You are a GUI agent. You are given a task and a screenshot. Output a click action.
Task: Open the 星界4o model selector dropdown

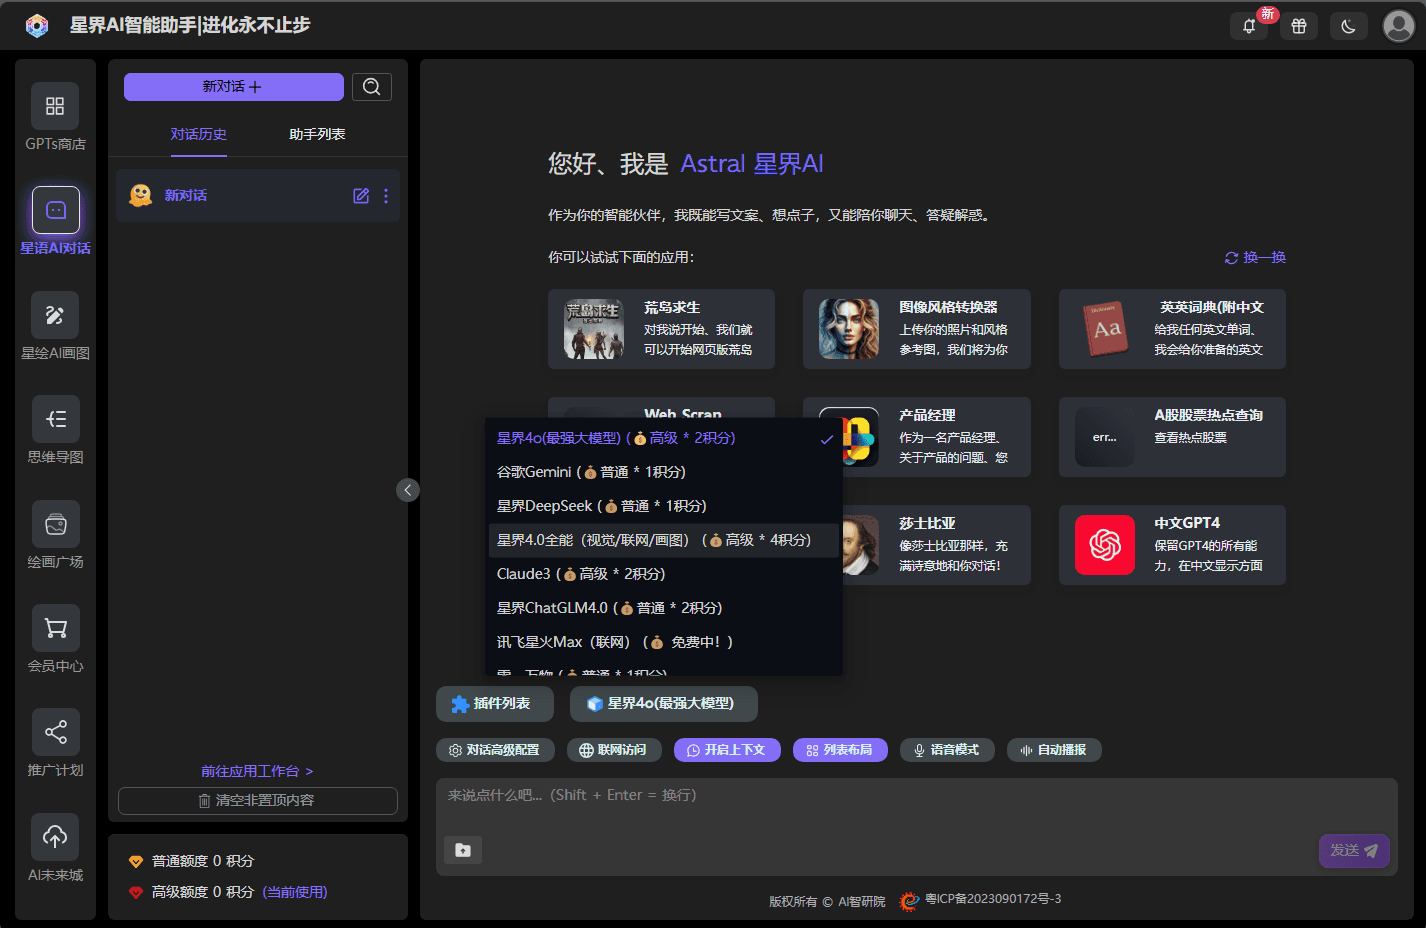(x=664, y=704)
